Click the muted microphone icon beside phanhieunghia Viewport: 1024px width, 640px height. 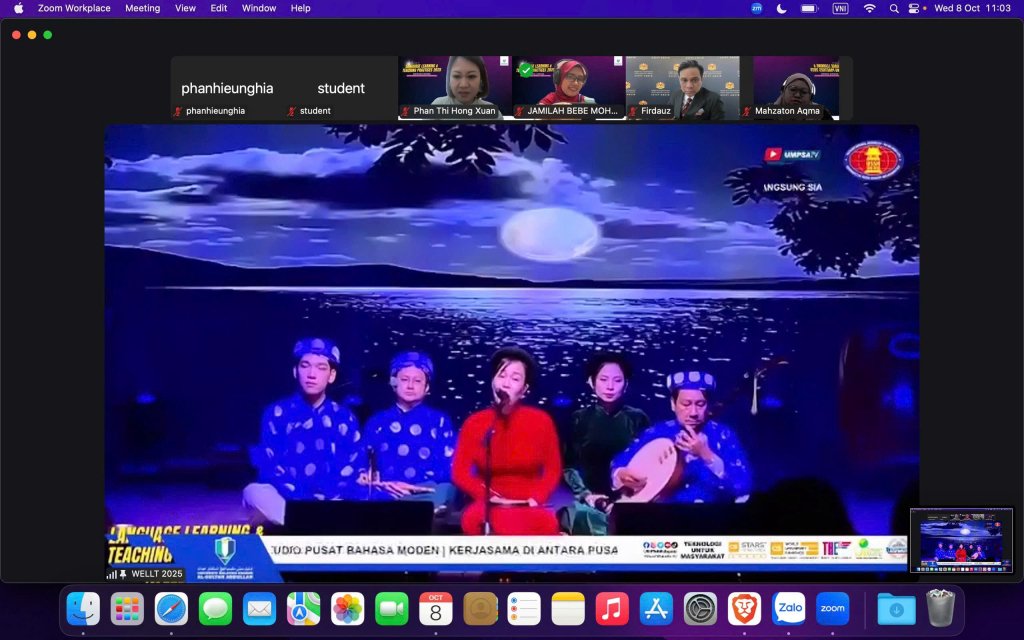click(177, 111)
